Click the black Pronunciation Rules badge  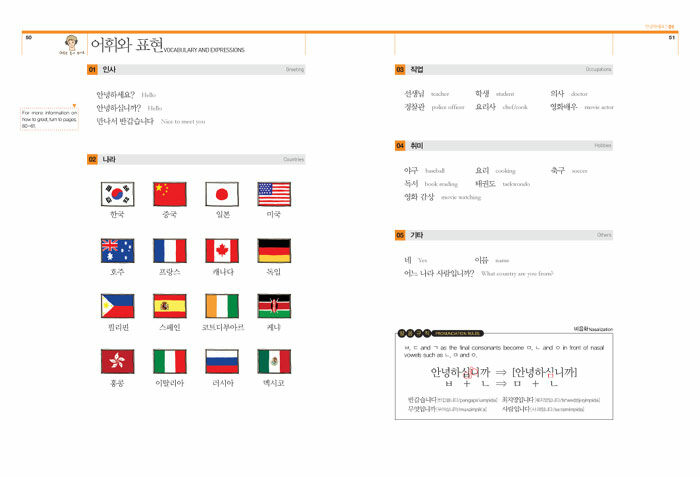click(x=441, y=333)
